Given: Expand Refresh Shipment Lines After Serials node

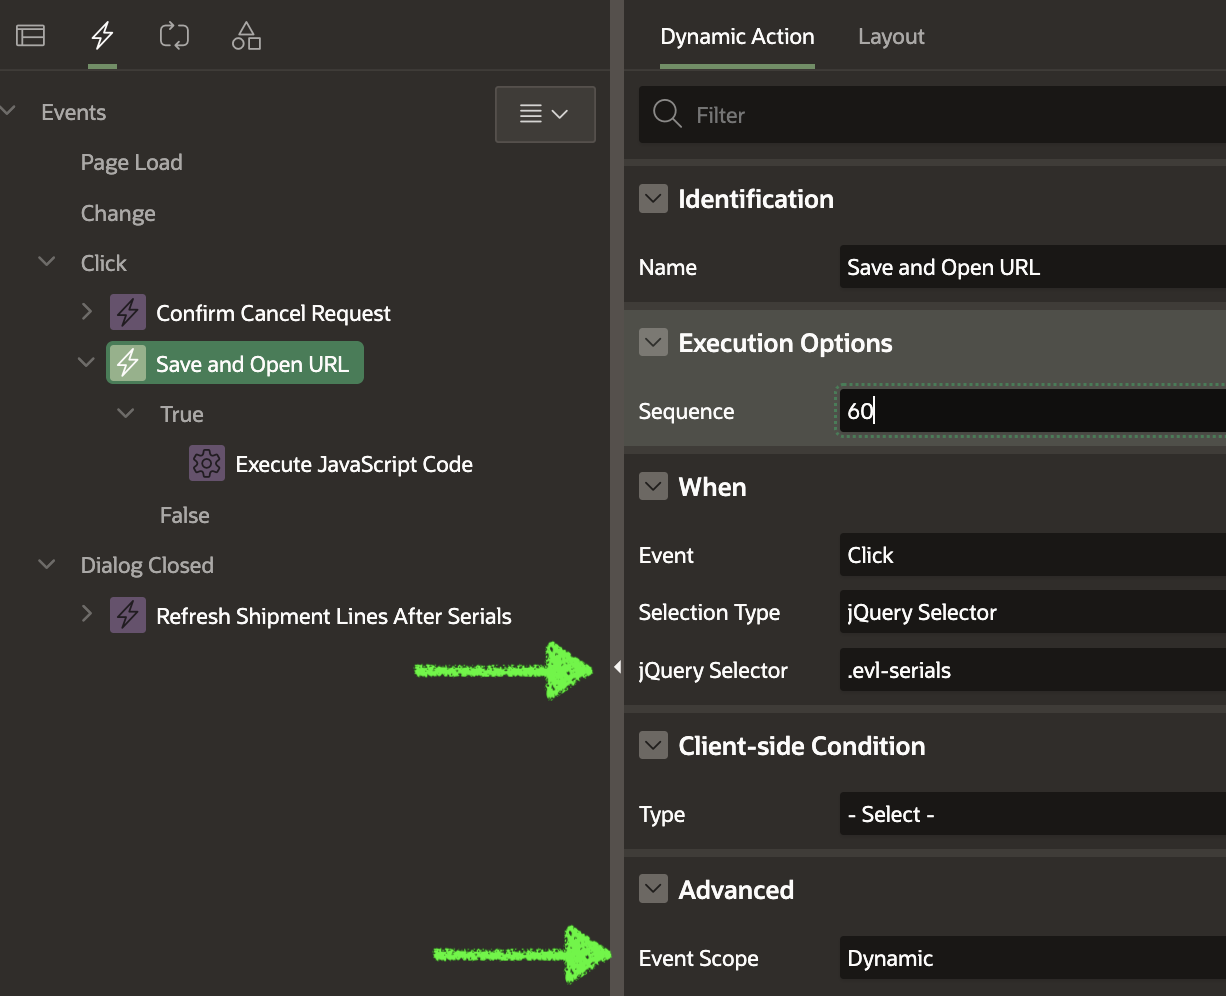Looking at the screenshot, I should [x=87, y=614].
